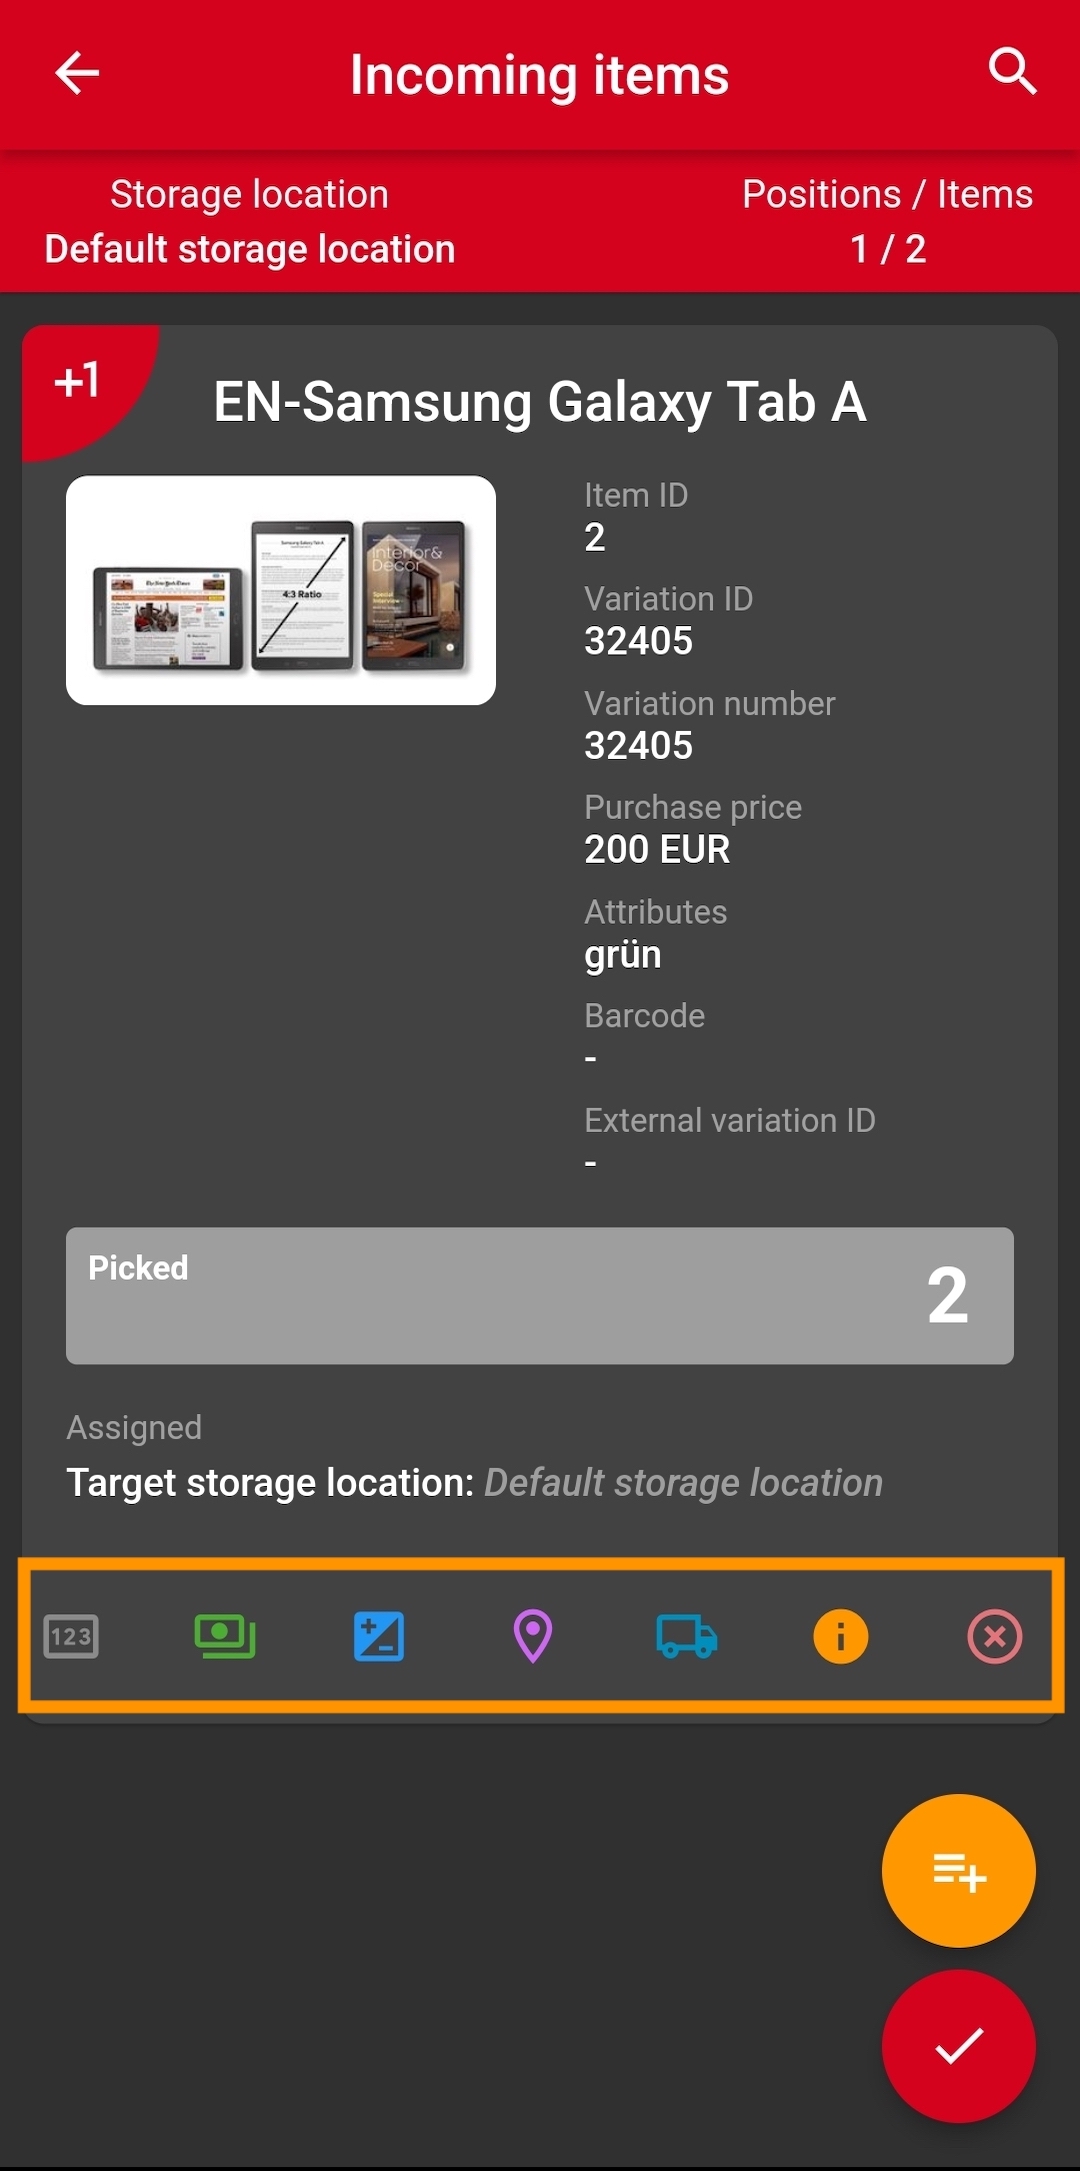Tap the blue plus/minus quantity icon
Image resolution: width=1080 pixels, height=2171 pixels.
[x=379, y=1636]
